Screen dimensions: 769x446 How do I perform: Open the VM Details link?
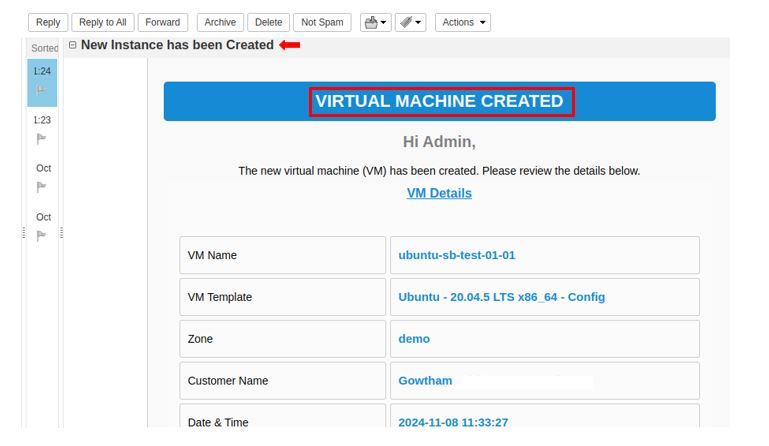439,193
